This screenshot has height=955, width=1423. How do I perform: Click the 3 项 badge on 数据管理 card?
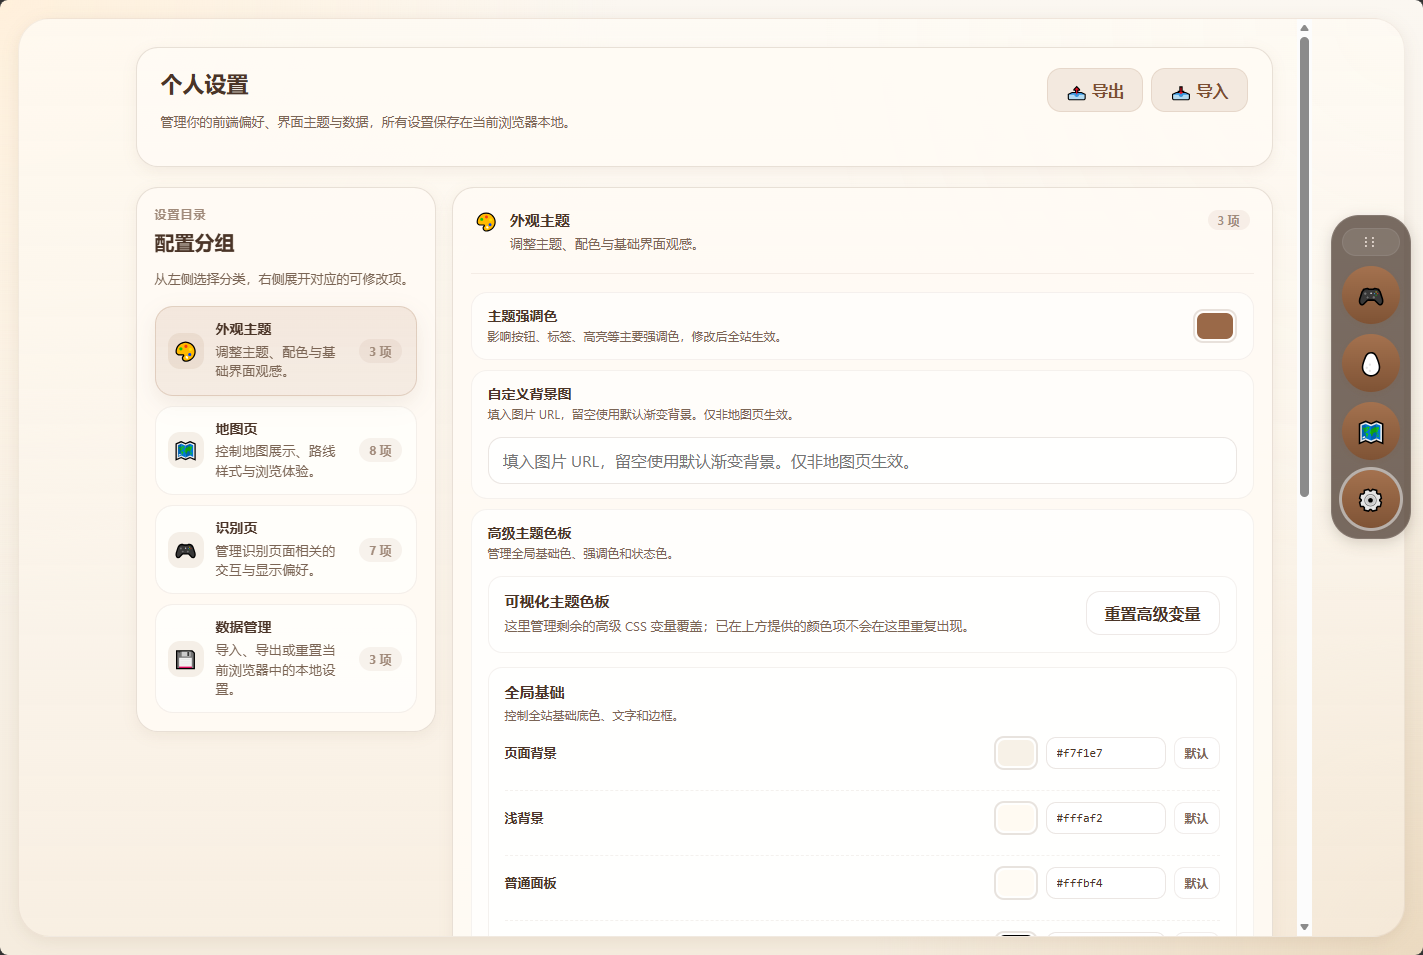[x=380, y=659]
